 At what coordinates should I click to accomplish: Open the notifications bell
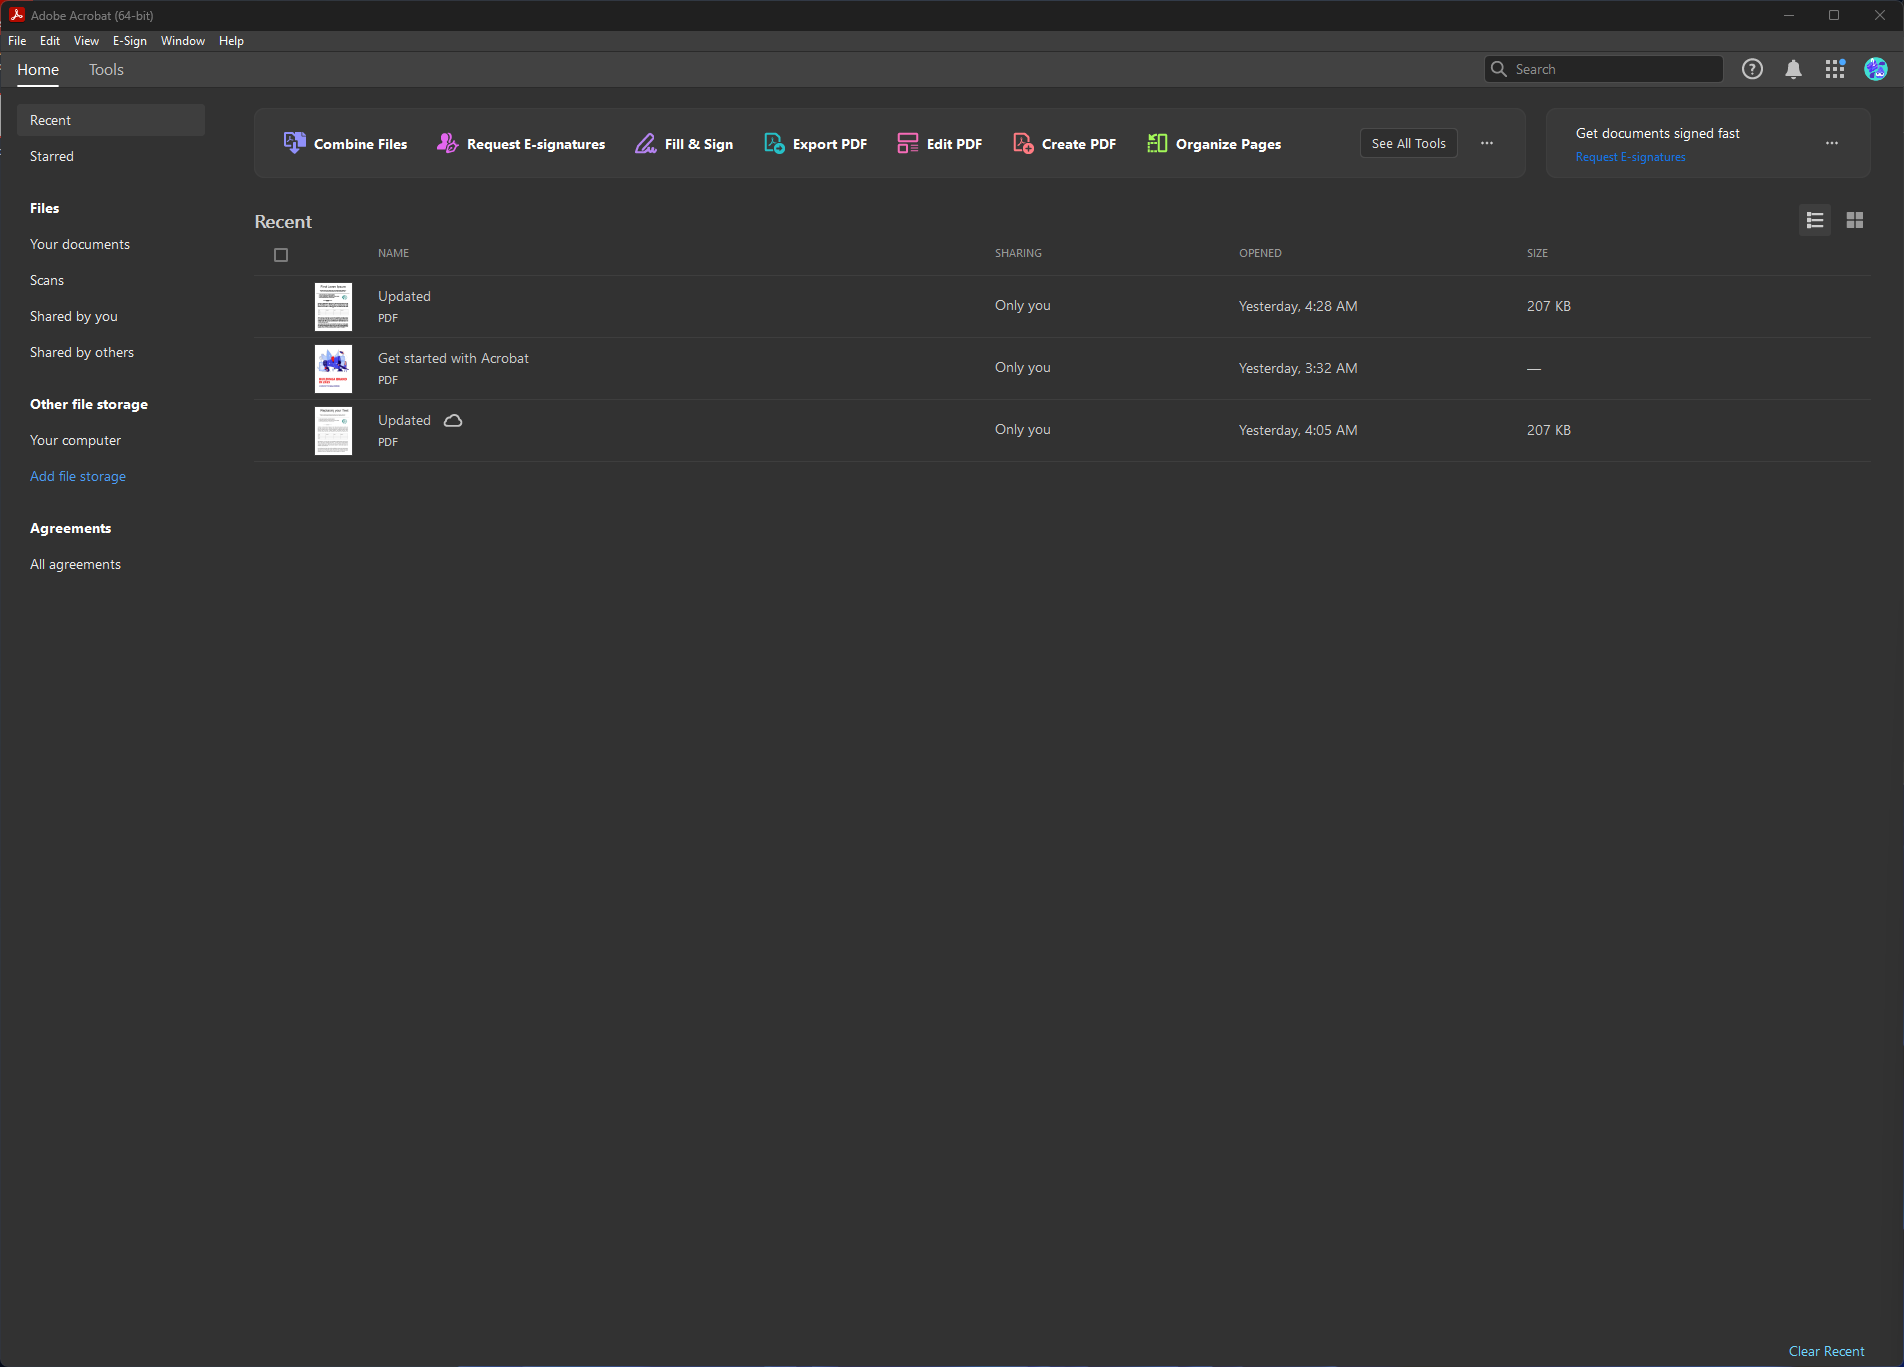(1793, 69)
